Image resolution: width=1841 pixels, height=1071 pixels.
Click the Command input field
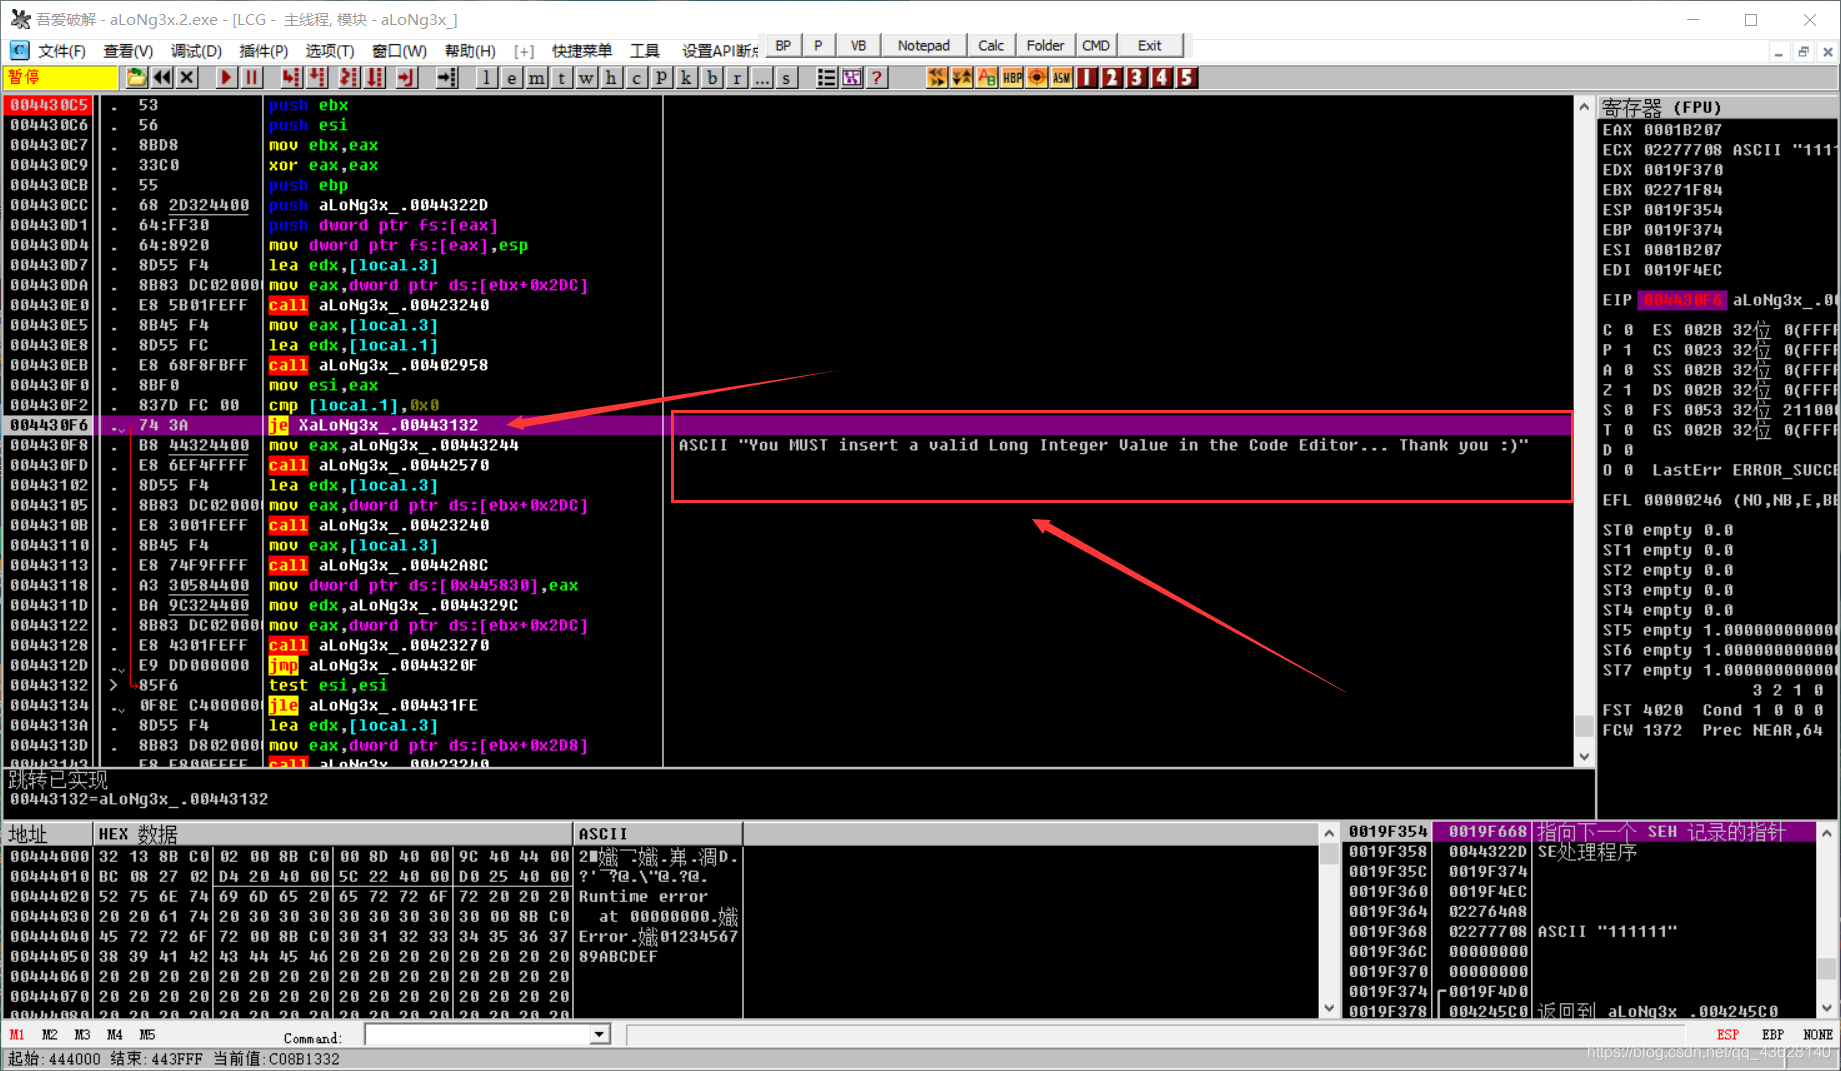tap(478, 1034)
